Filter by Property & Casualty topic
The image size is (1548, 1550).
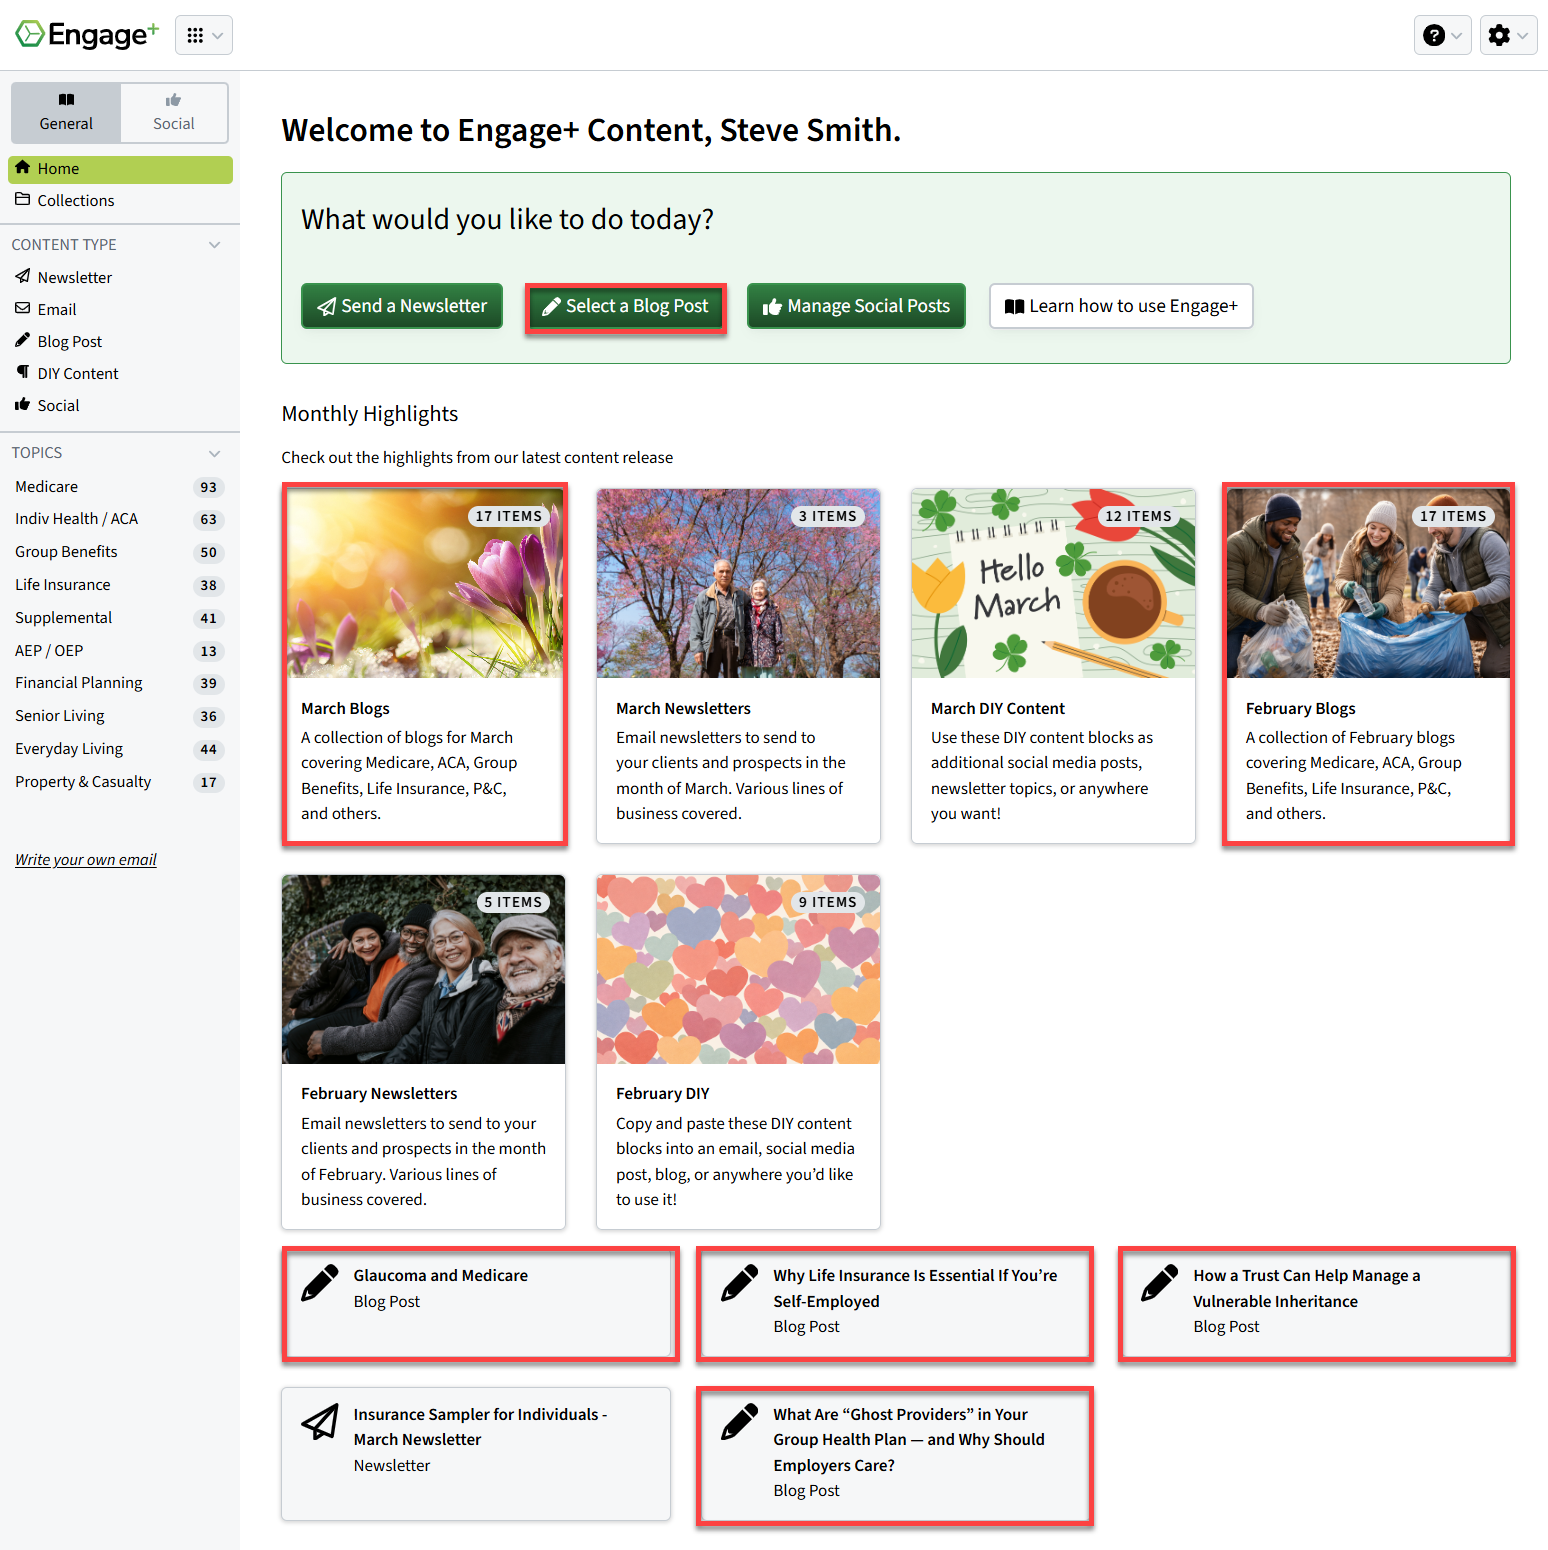(120, 782)
